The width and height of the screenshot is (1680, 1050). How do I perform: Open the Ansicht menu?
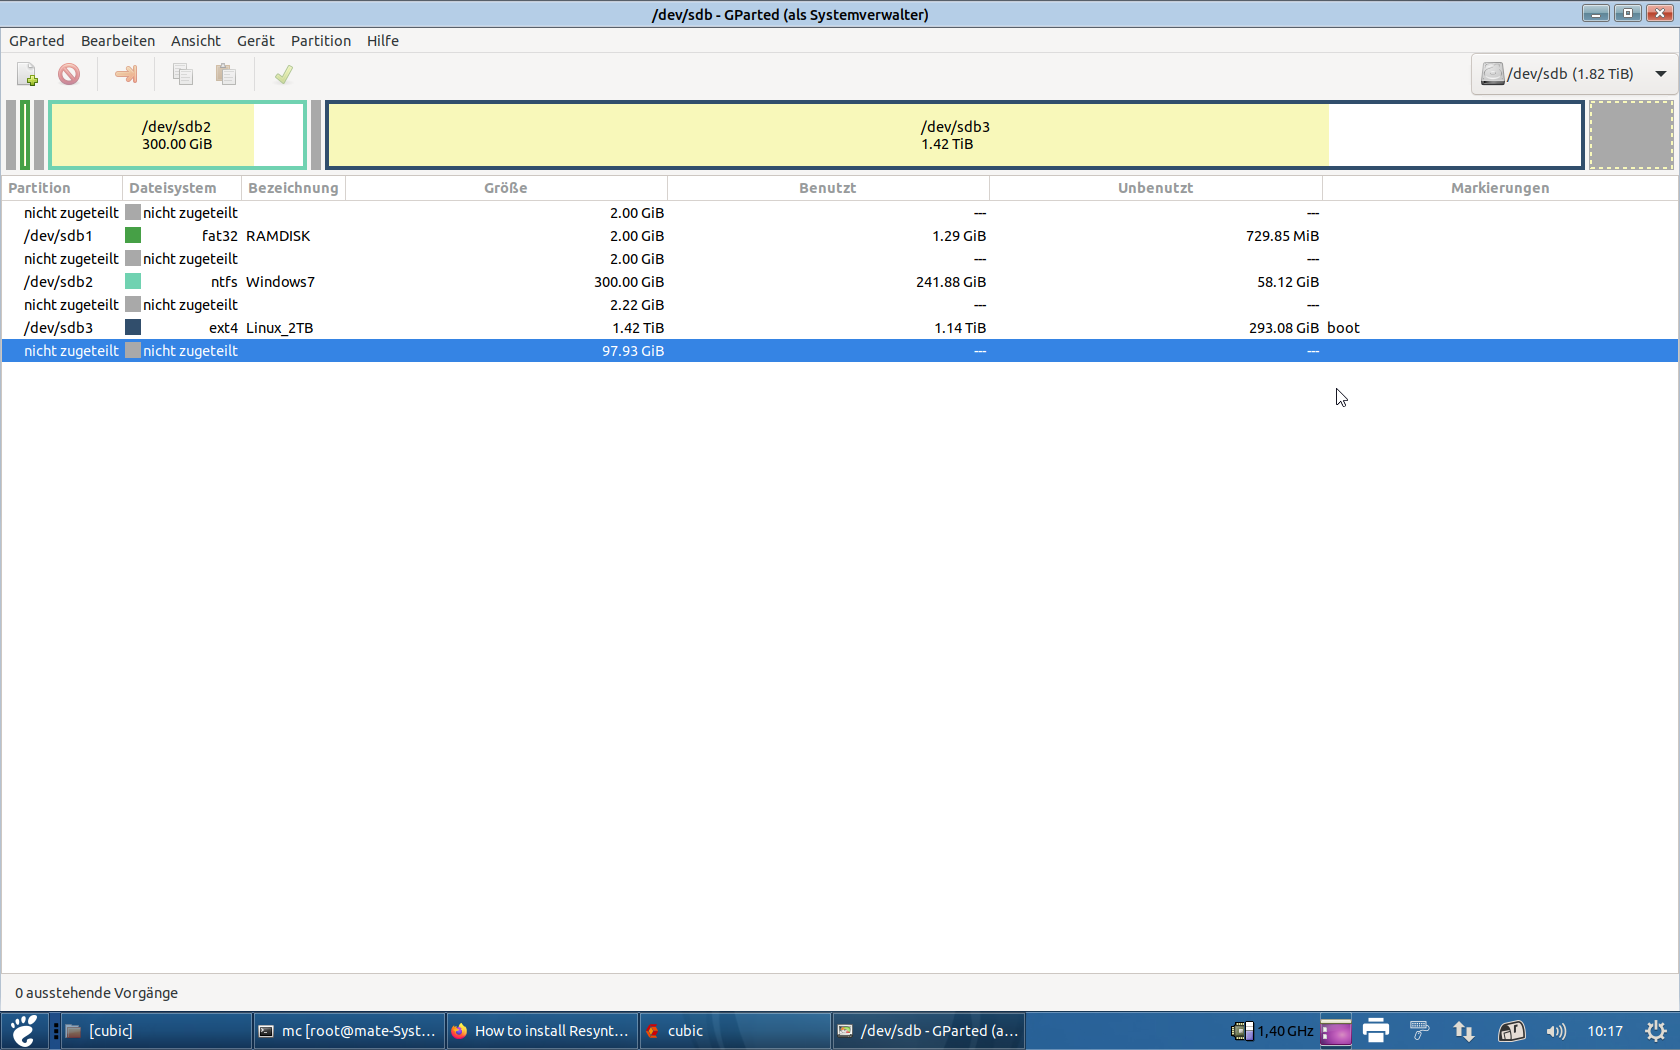point(196,41)
